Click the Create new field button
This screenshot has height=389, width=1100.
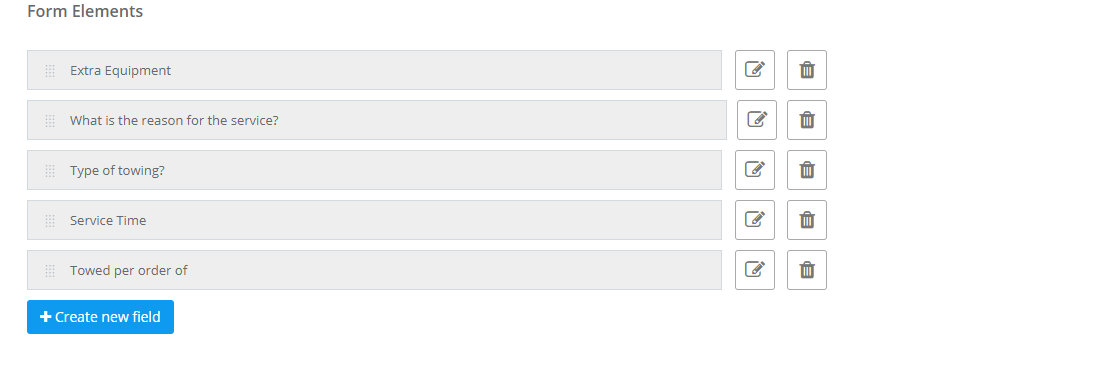(x=100, y=317)
